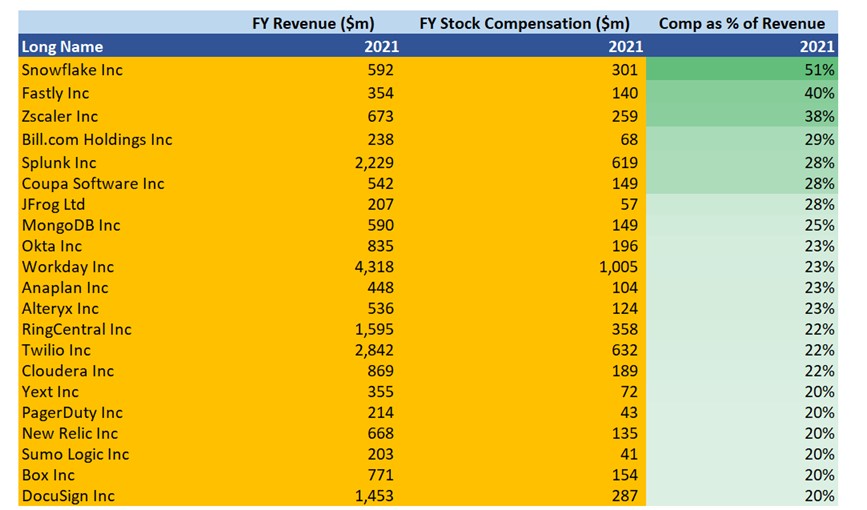Click the 'FY Stock Compensation ($m)' header
Image resolution: width=867 pixels, height=510 pixels.
tap(524, 24)
